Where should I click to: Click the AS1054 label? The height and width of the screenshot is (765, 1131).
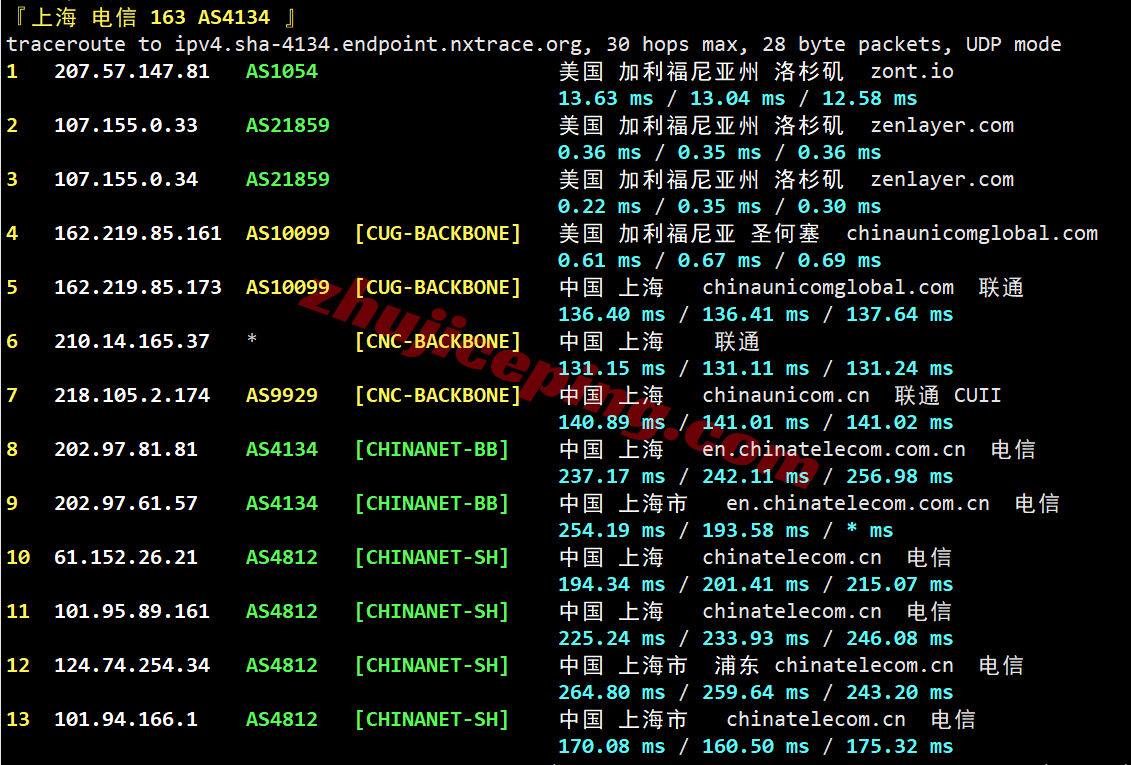tap(282, 71)
